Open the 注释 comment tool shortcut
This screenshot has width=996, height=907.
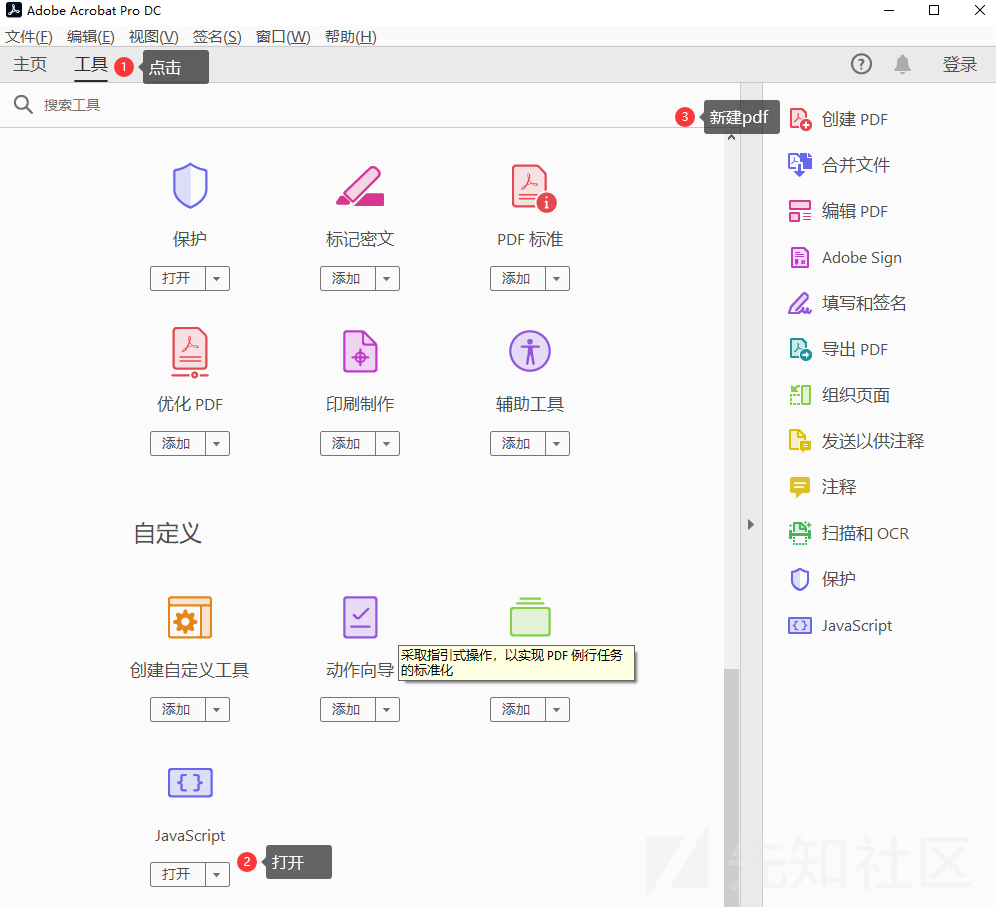point(823,487)
